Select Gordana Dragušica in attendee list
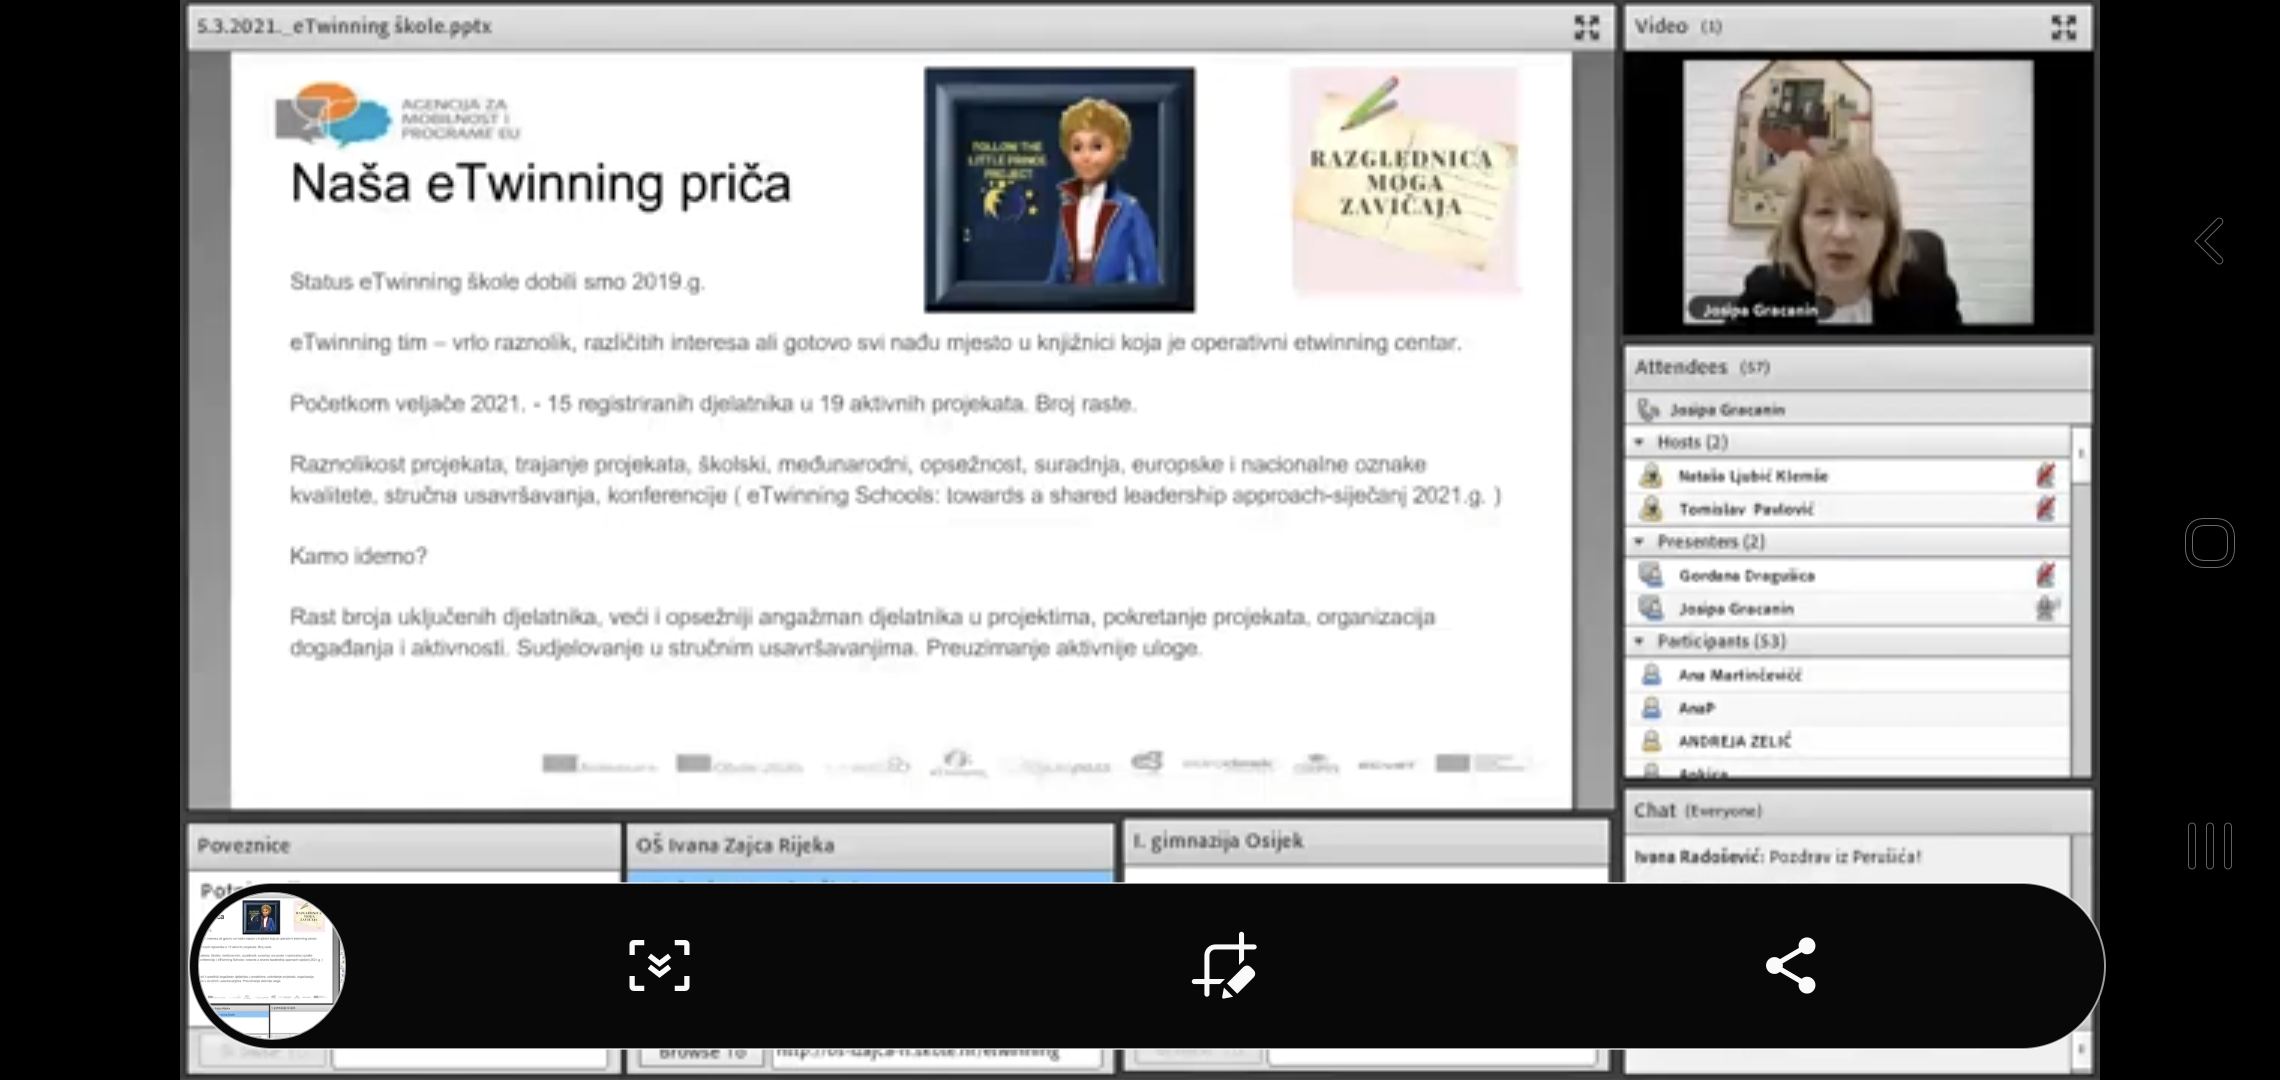The image size is (2280, 1080). click(x=1848, y=575)
